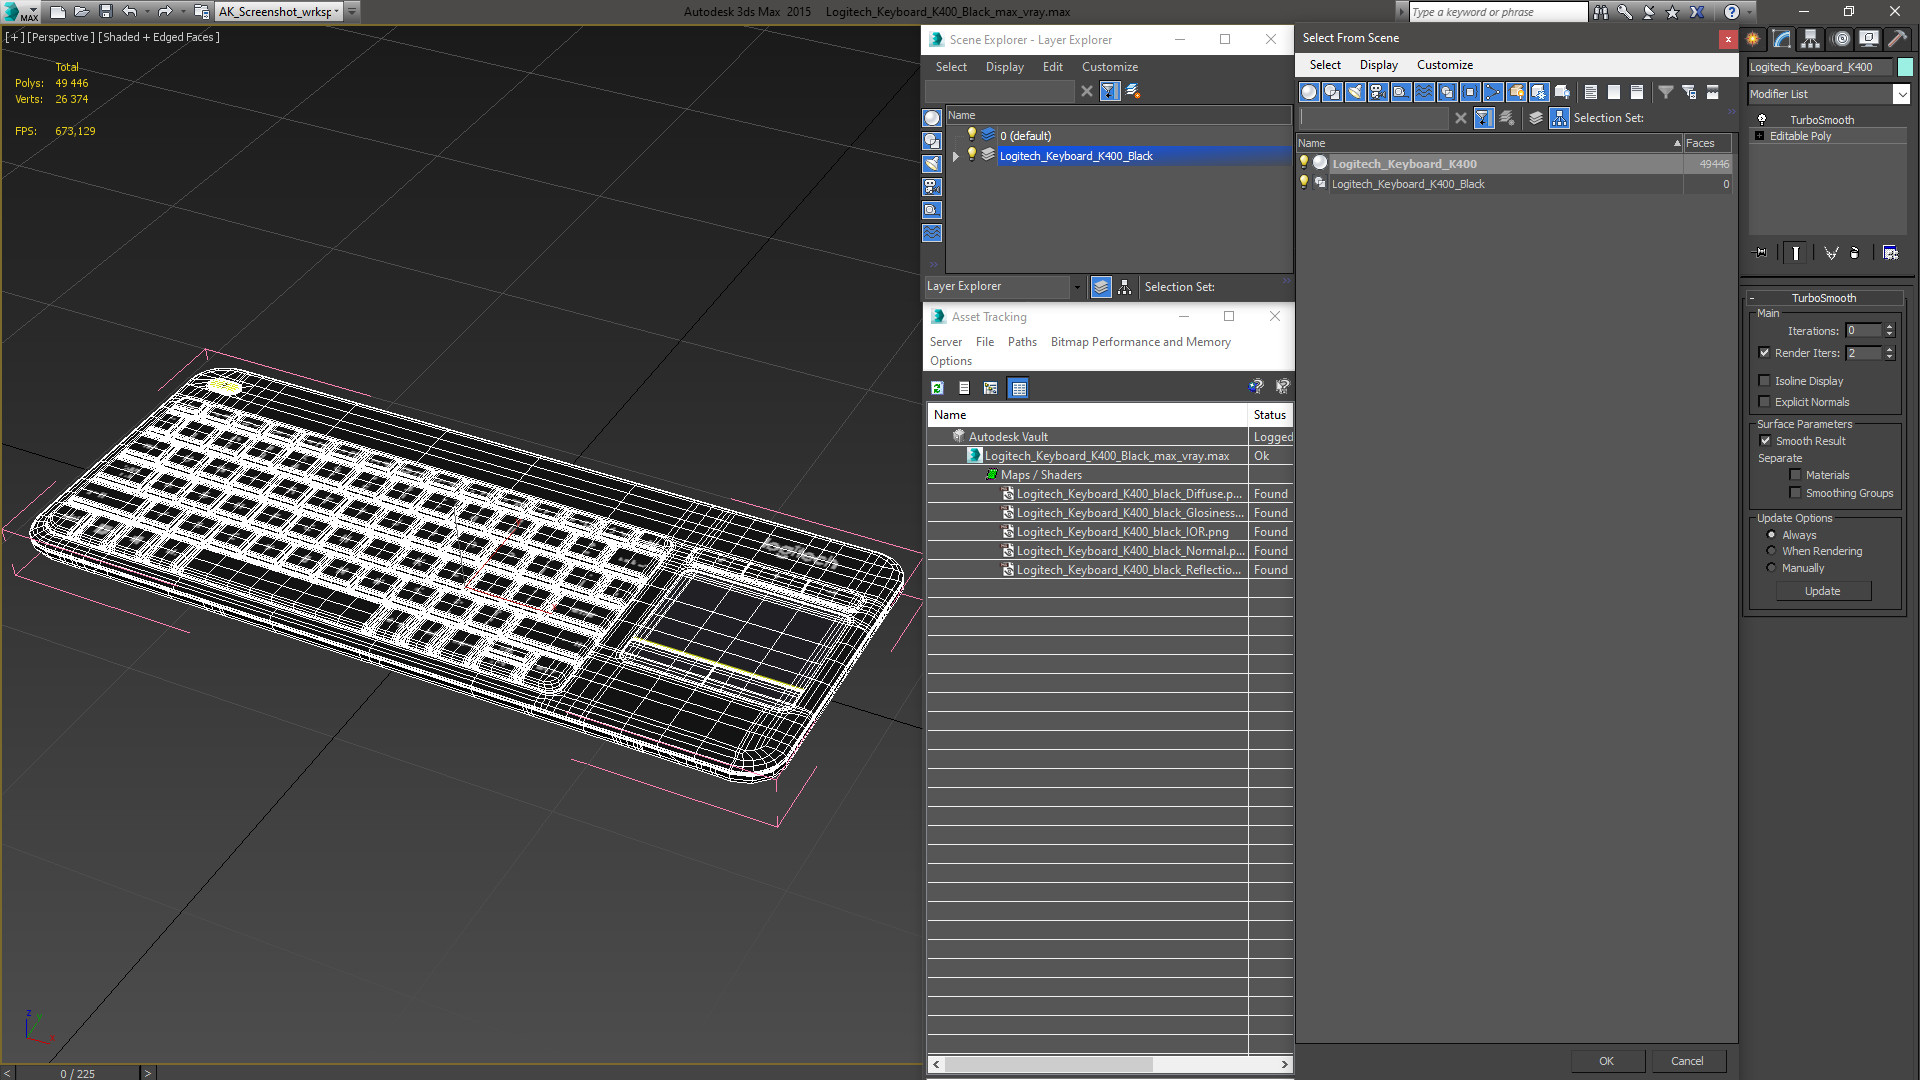This screenshot has width=1920, height=1080.
Task: Click the keyword search input field
Action: (1496, 12)
